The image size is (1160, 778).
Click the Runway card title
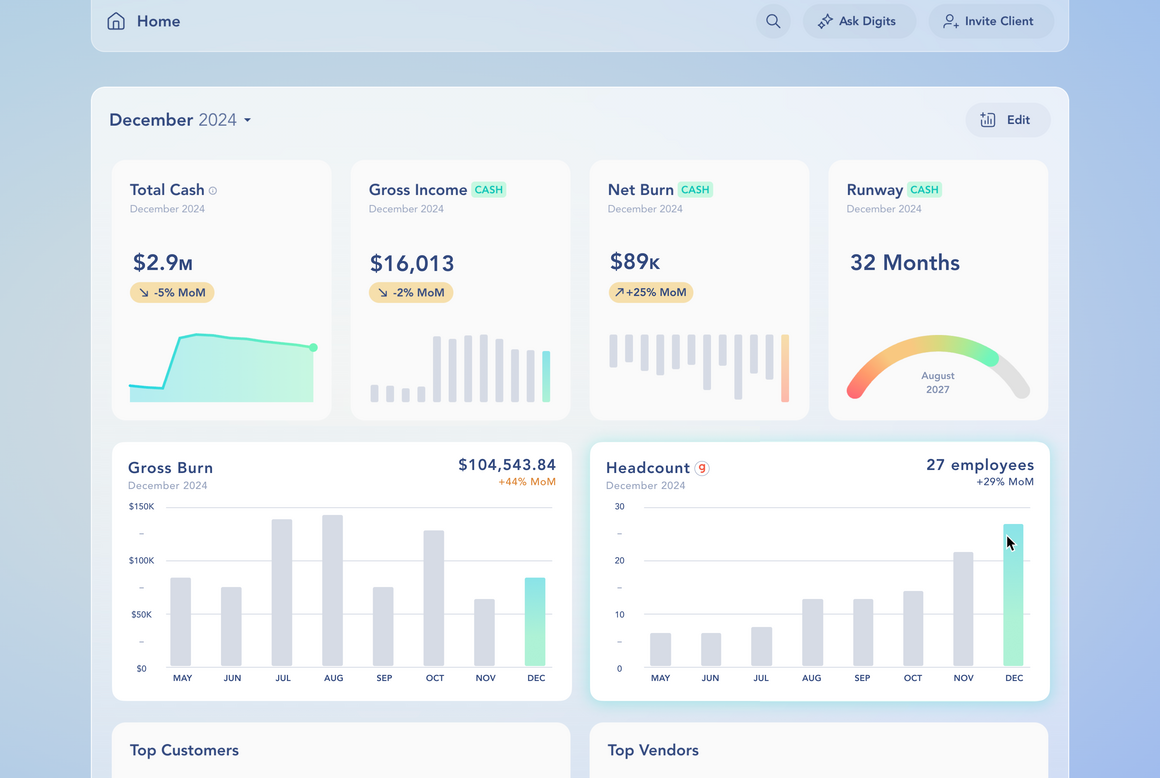874,190
